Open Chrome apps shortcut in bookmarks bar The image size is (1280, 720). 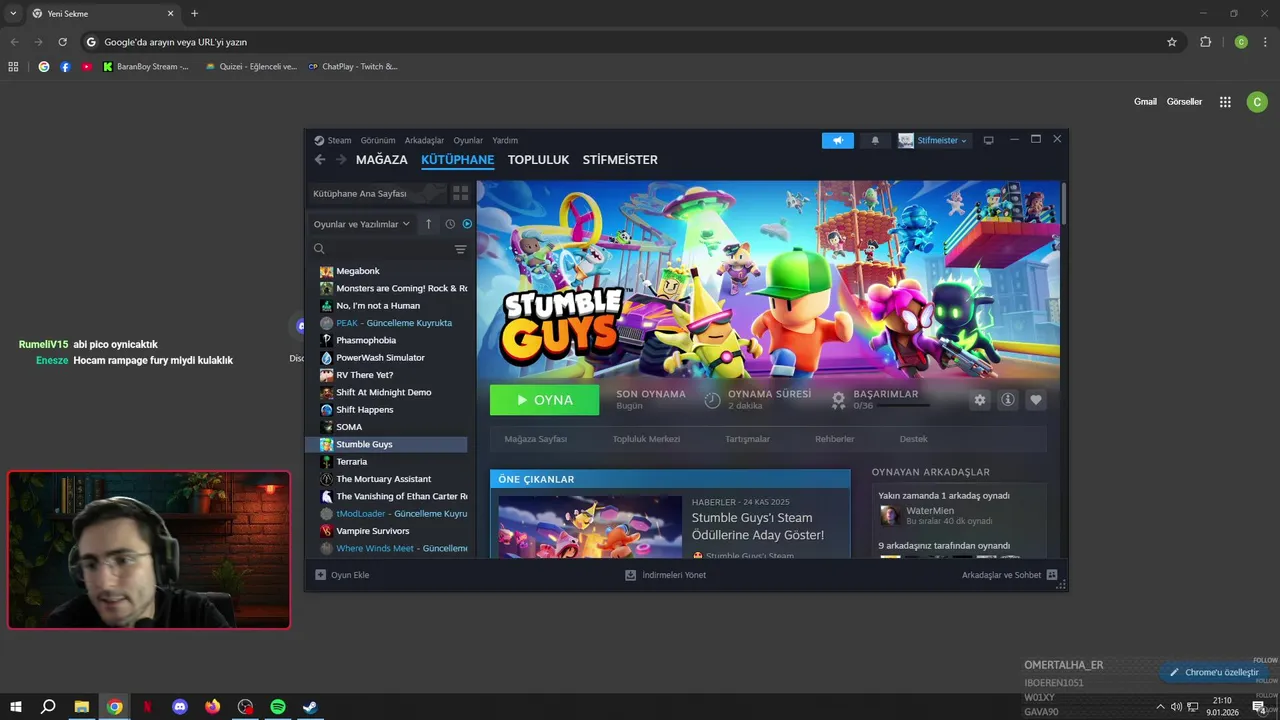[x=13, y=67]
